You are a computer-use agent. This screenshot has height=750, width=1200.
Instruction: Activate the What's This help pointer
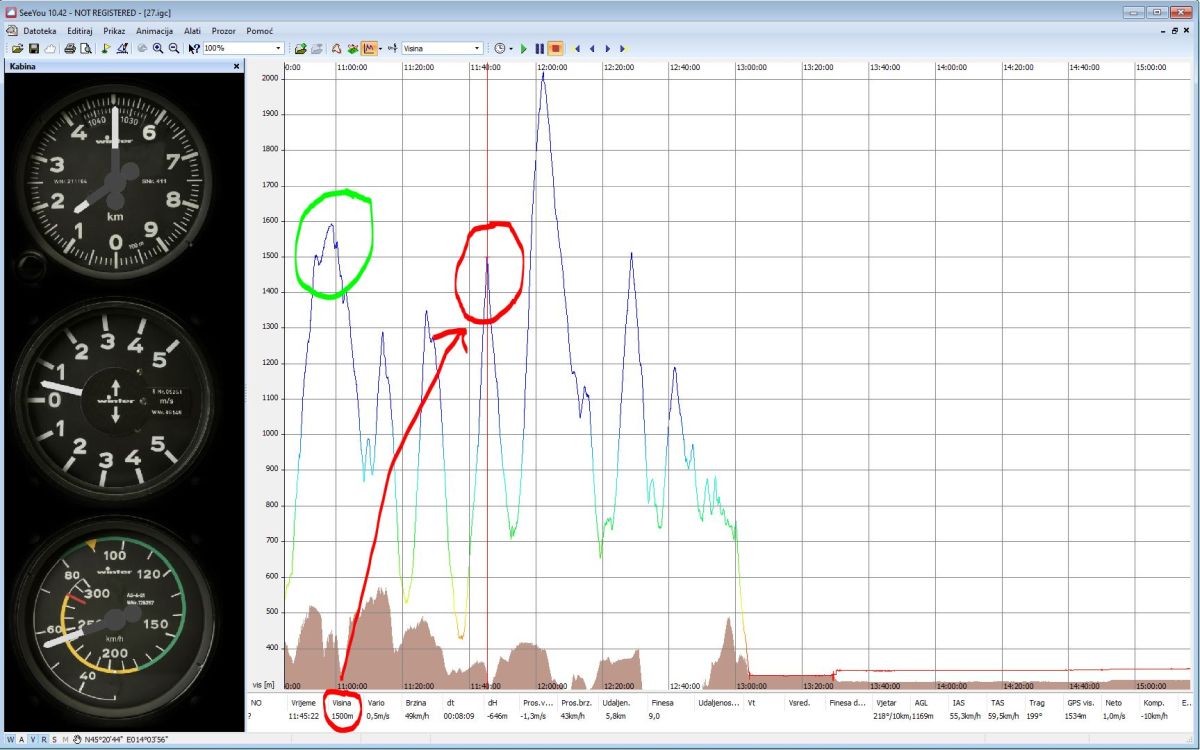tap(193, 48)
